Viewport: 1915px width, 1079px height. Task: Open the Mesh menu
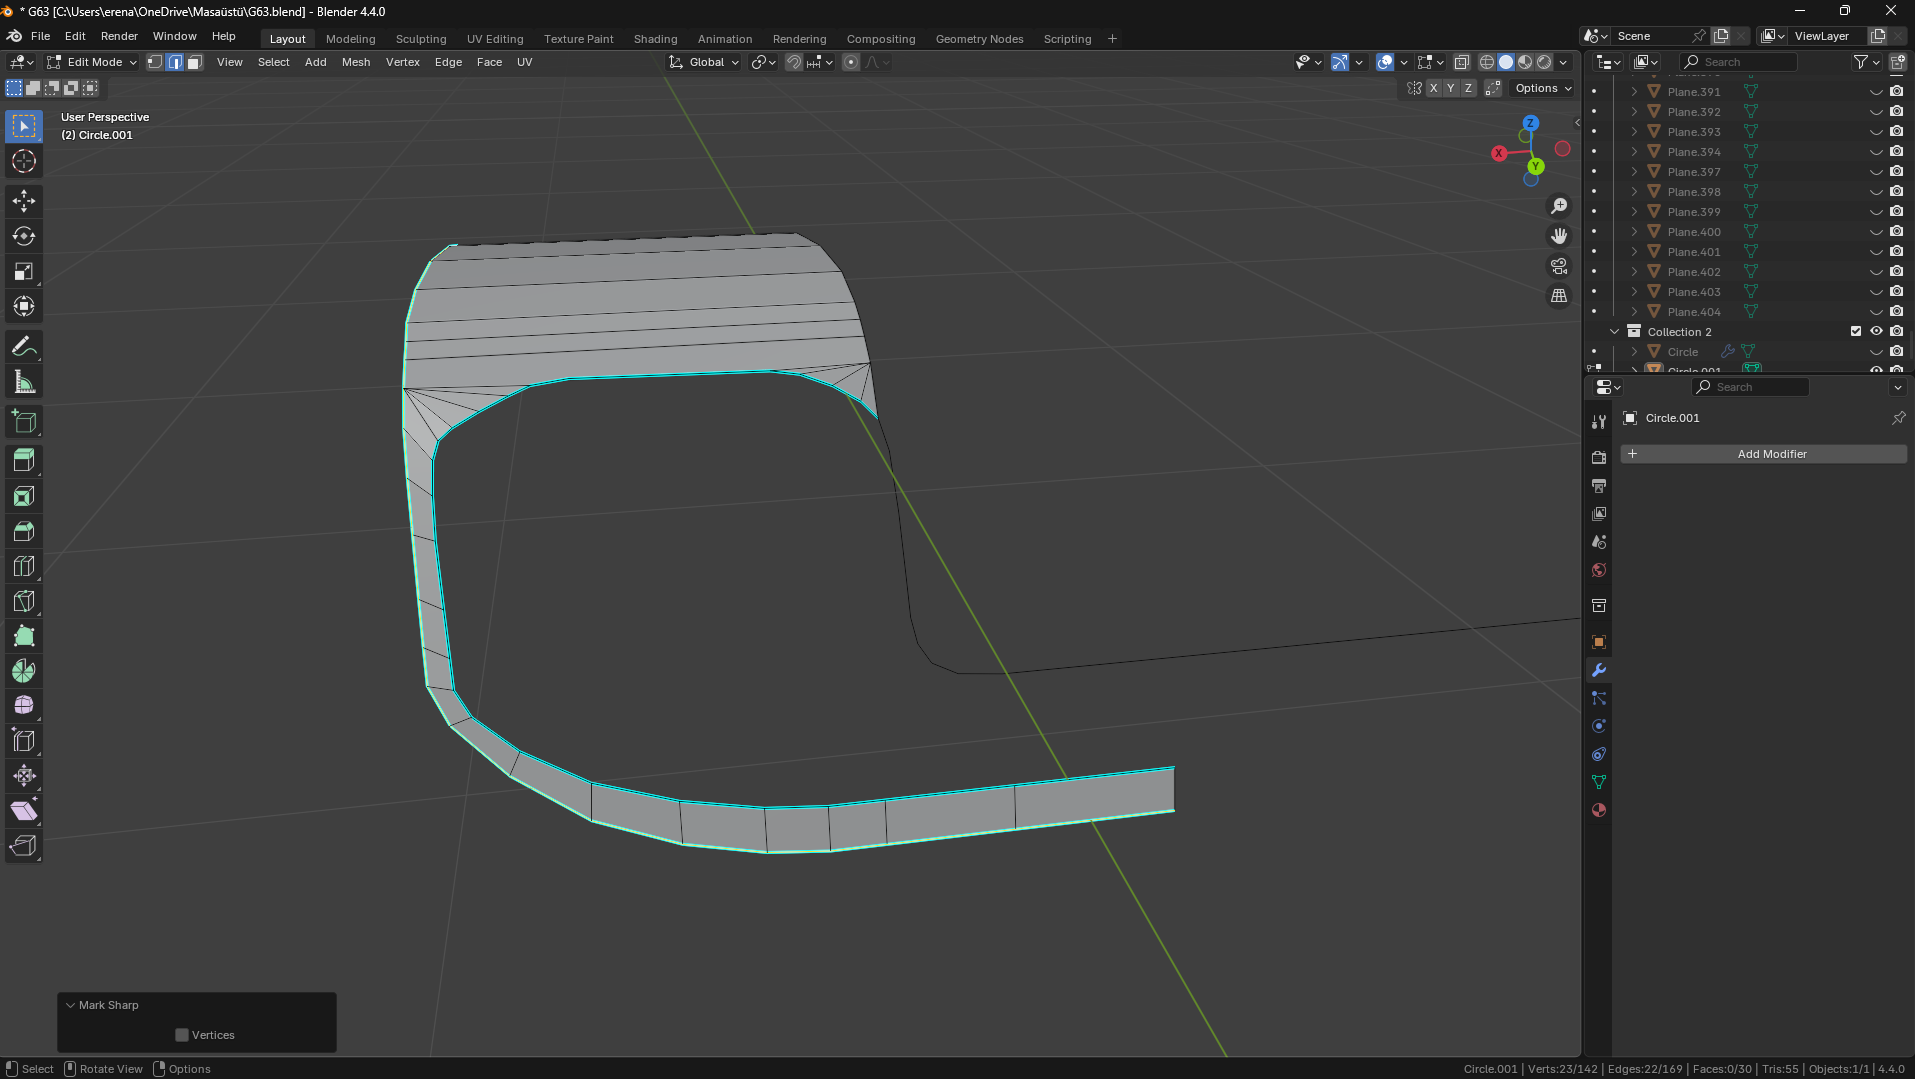355,62
